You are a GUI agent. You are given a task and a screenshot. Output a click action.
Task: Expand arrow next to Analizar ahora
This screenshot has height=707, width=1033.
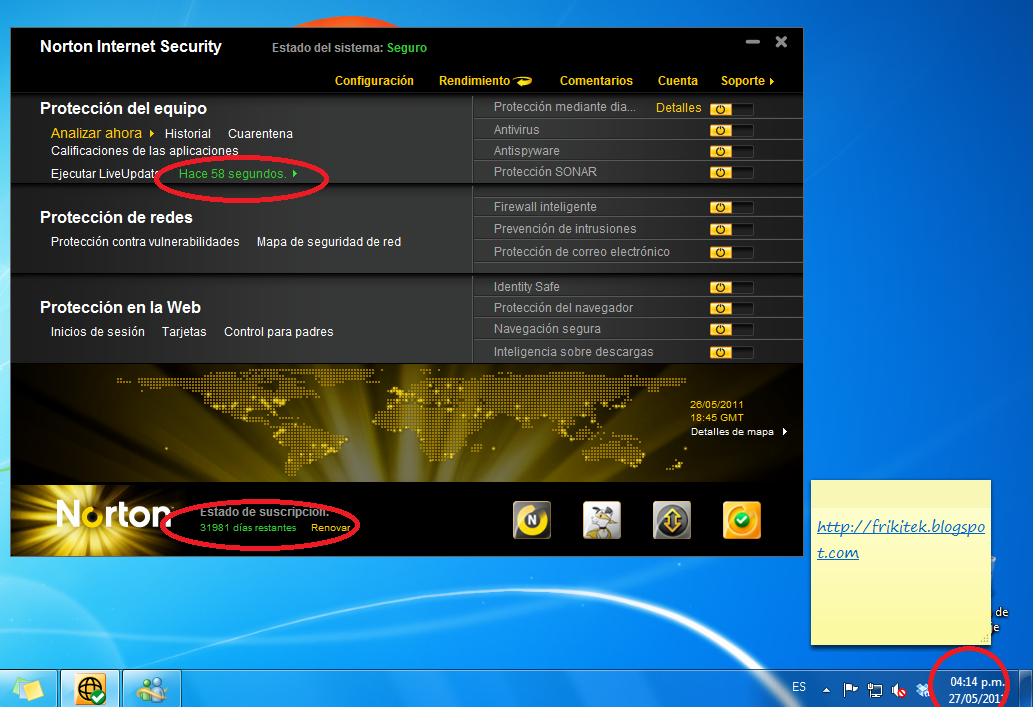click(152, 134)
